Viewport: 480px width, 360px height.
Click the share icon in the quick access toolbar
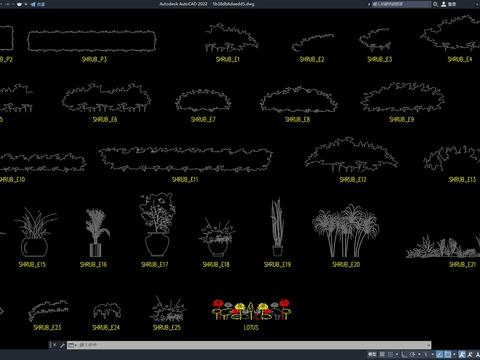click(x=33, y=4)
